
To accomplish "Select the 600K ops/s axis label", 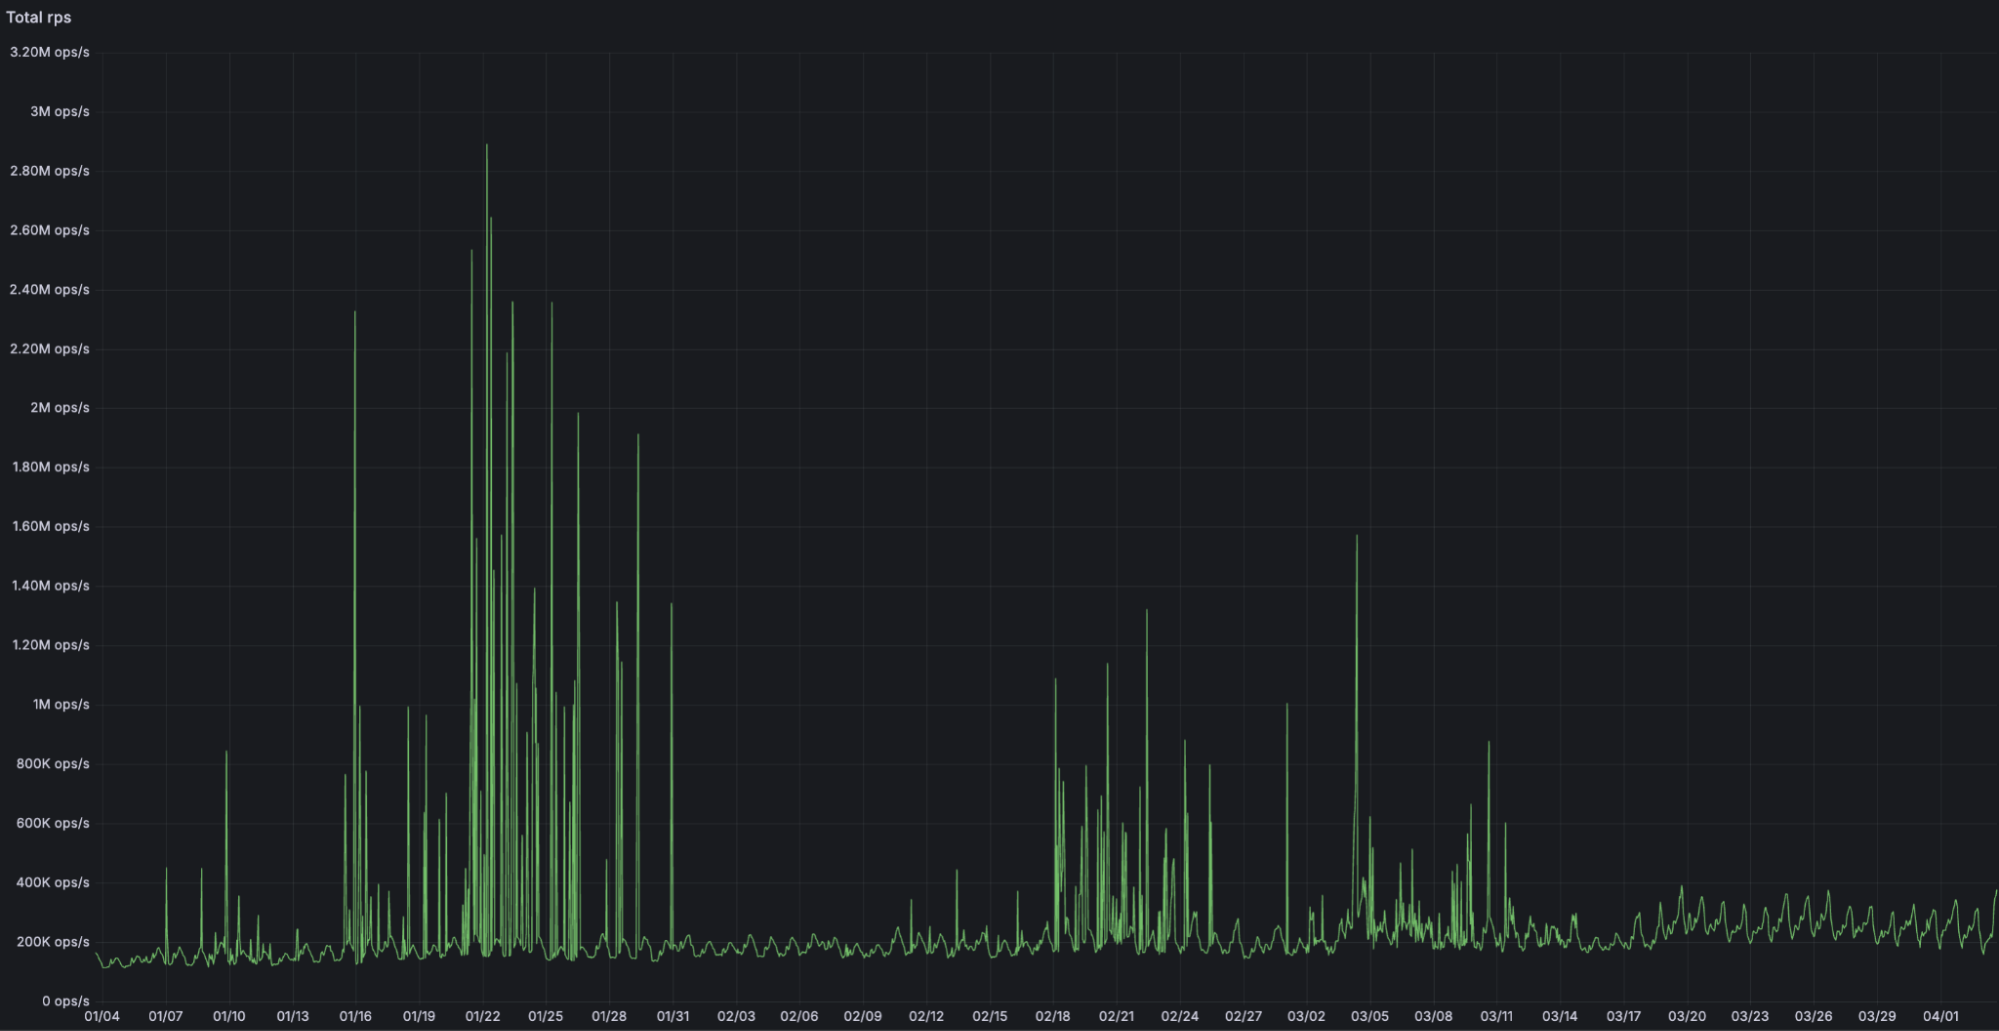I will tap(53, 823).
